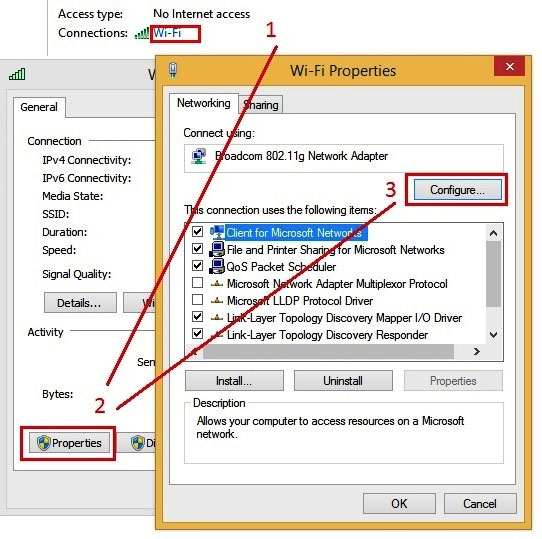Click the green signal bars icon in status window
This screenshot has height=539, width=542.
(17, 74)
